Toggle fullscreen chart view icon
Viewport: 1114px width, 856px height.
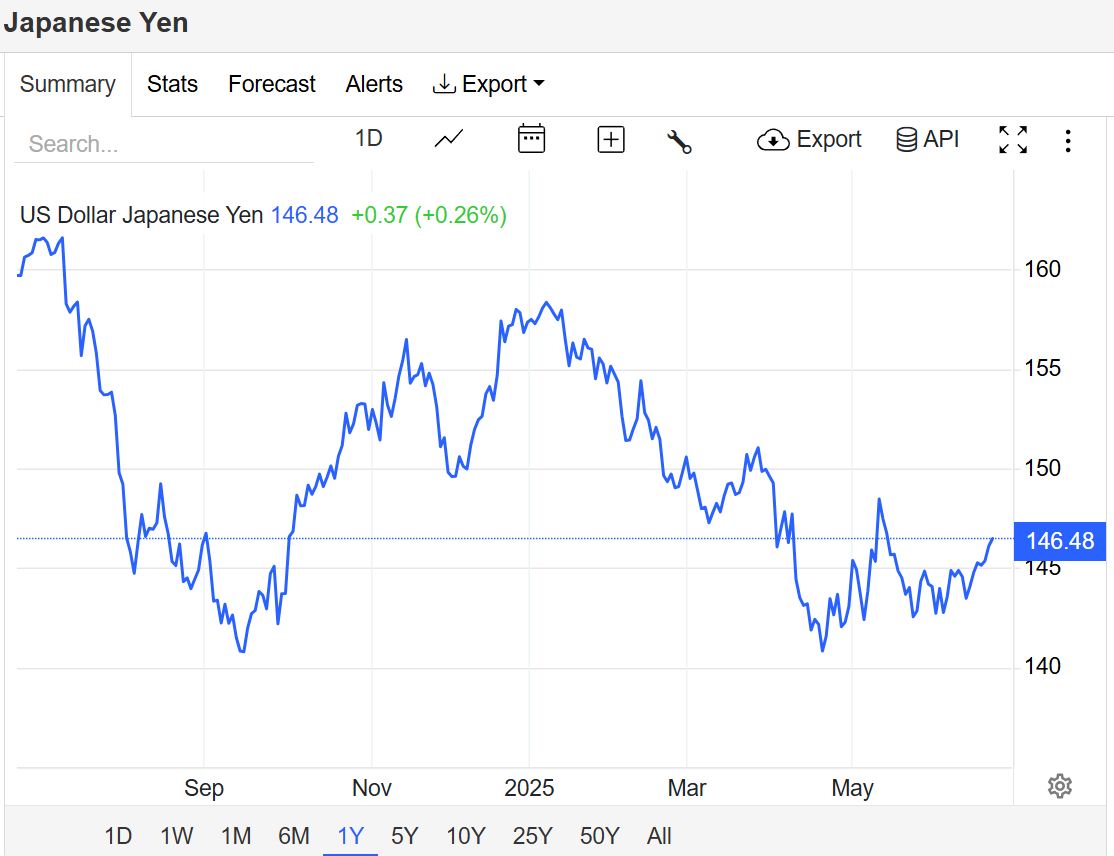[1013, 140]
